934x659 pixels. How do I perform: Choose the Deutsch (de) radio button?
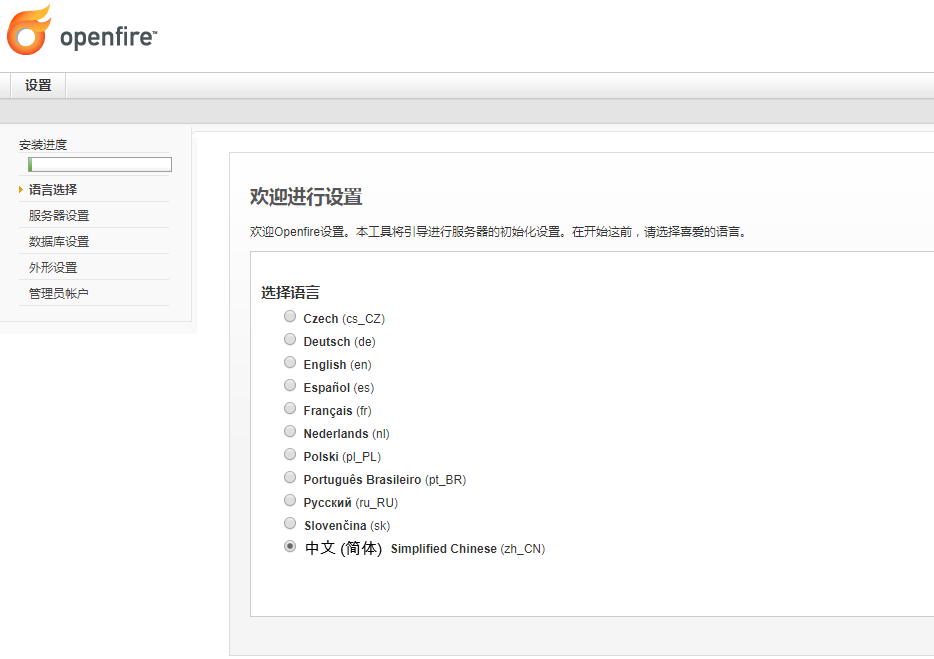[x=290, y=340]
